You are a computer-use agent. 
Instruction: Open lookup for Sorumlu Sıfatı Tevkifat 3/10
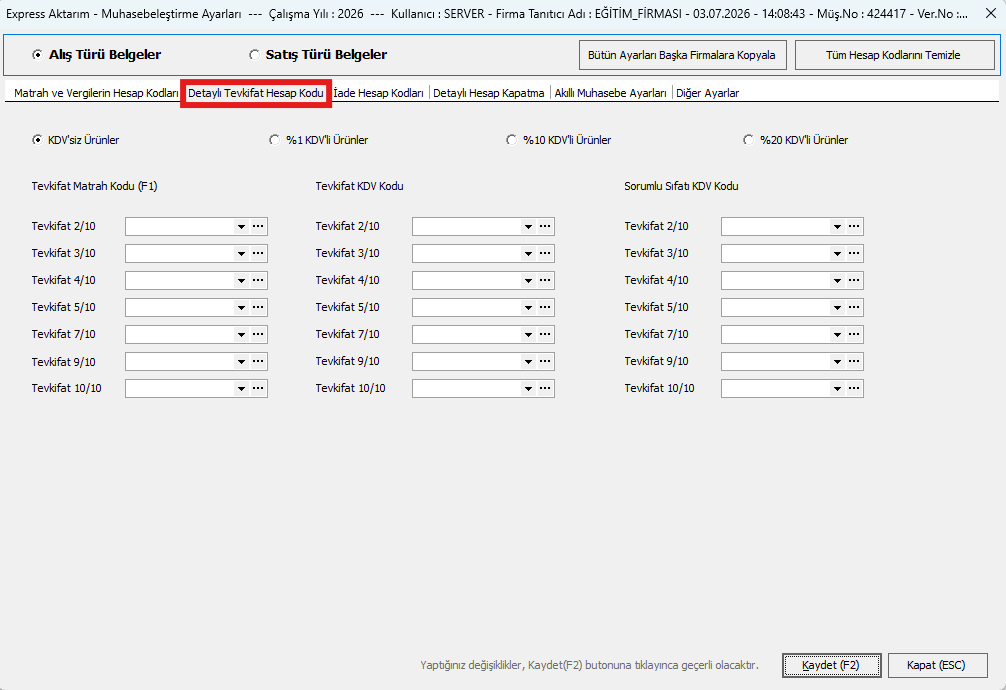point(854,254)
